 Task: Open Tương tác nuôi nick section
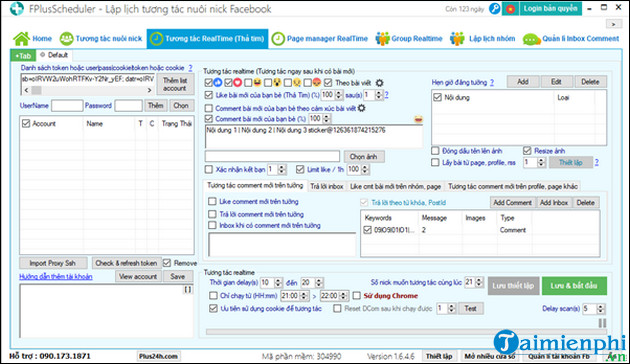[x=100, y=39]
